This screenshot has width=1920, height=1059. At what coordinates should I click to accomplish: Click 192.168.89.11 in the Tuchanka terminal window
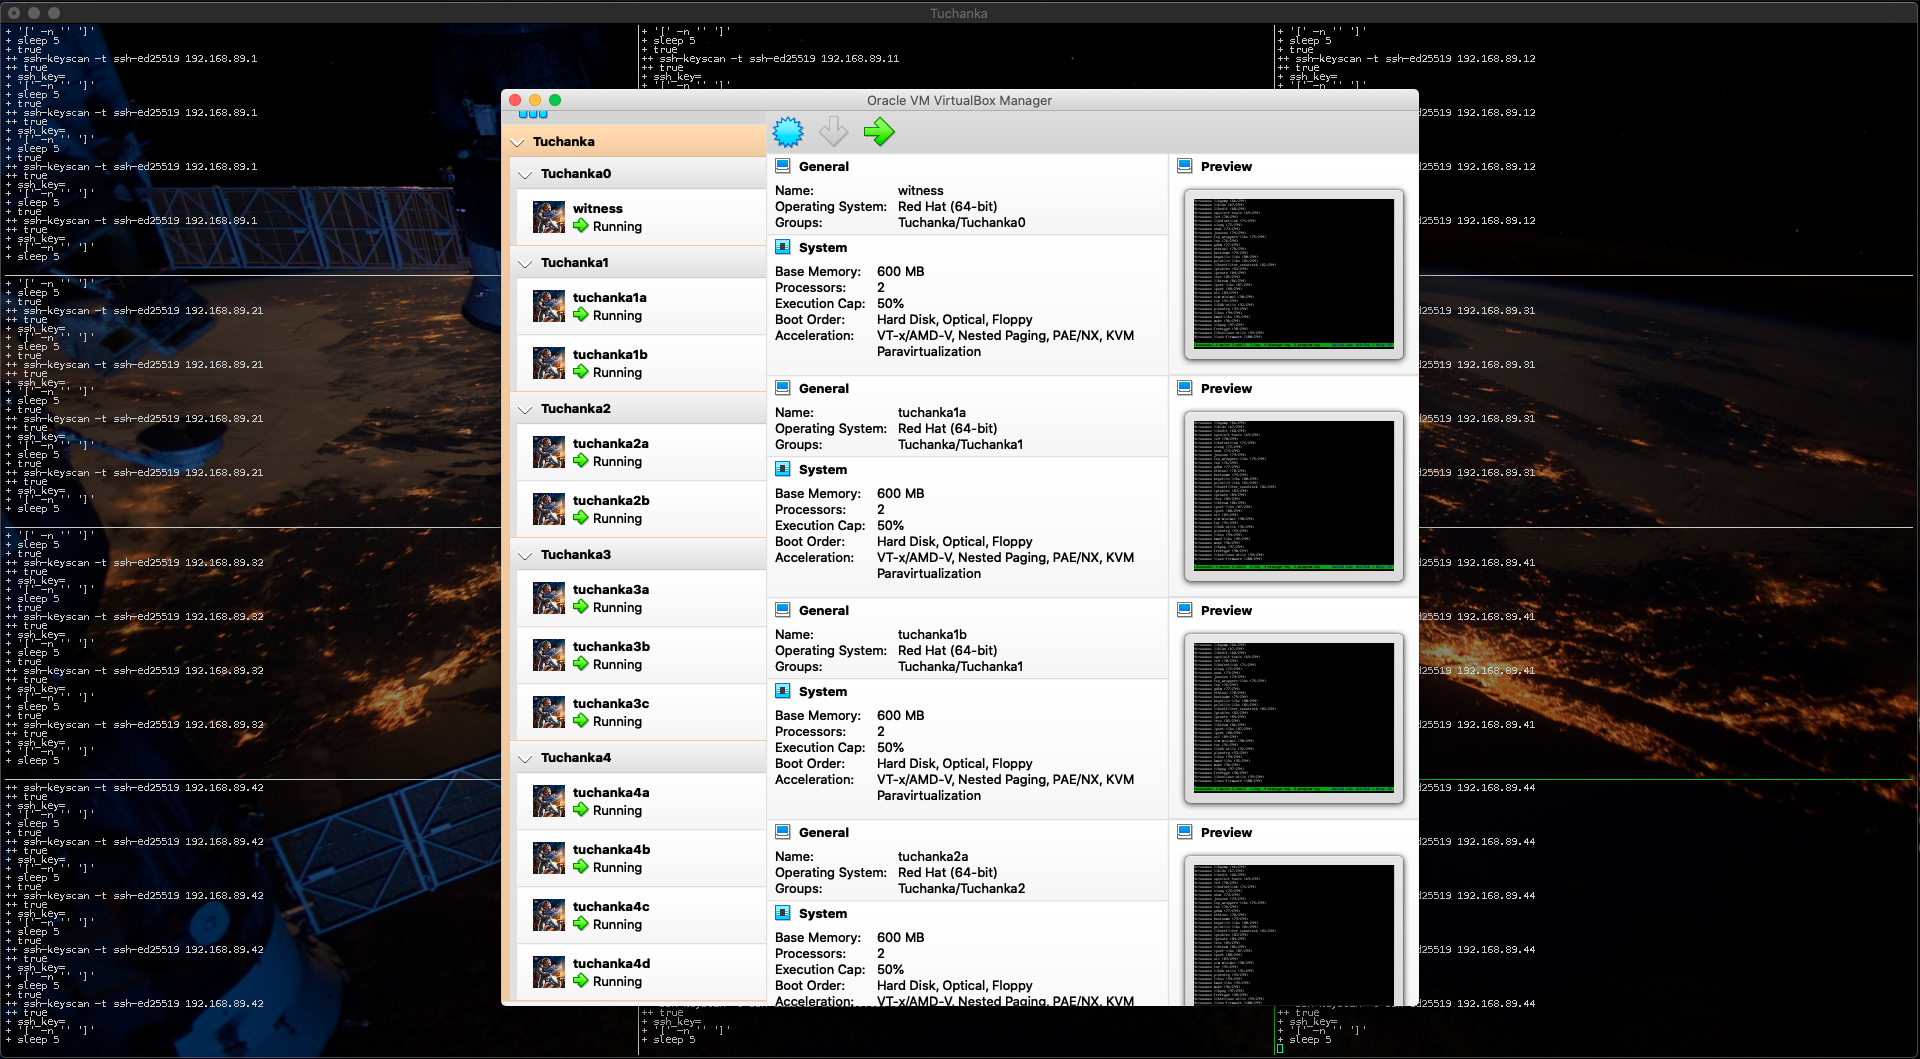(860, 59)
